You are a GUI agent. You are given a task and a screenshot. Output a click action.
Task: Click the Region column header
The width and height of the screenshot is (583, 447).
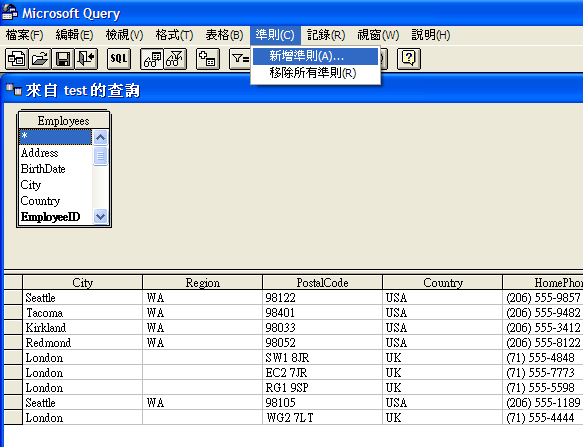pyautogui.click(x=203, y=283)
